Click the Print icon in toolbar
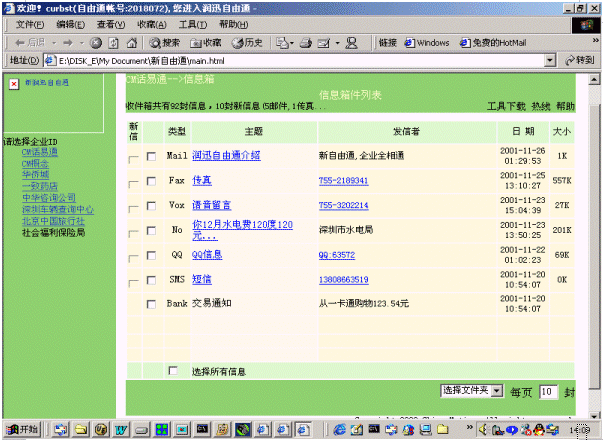 click(304, 43)
